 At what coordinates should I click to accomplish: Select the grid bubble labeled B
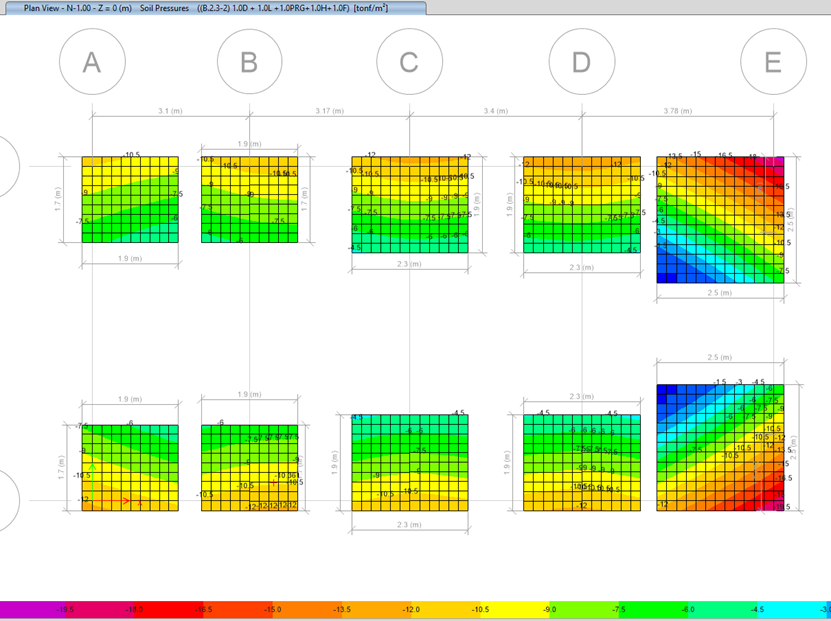249,62
